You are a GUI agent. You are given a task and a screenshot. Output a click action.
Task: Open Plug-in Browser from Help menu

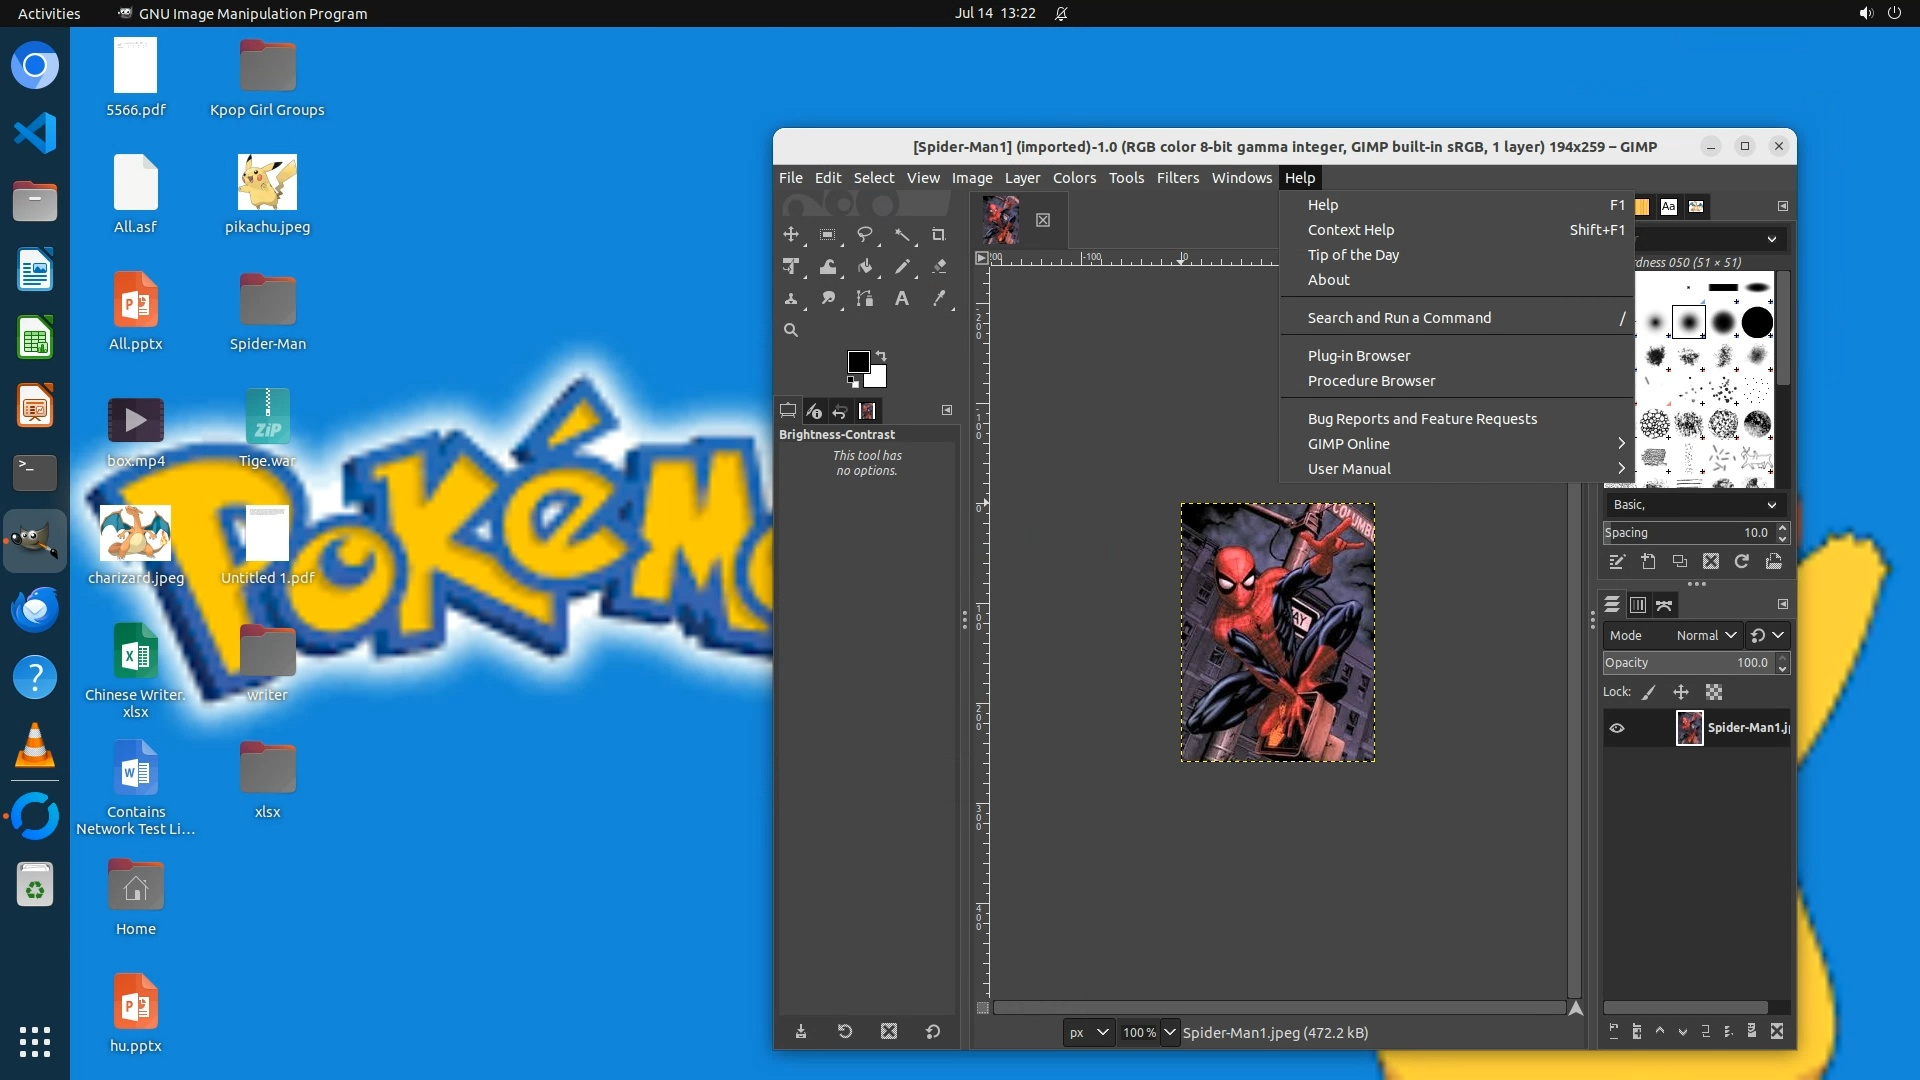pos(1358,356)
